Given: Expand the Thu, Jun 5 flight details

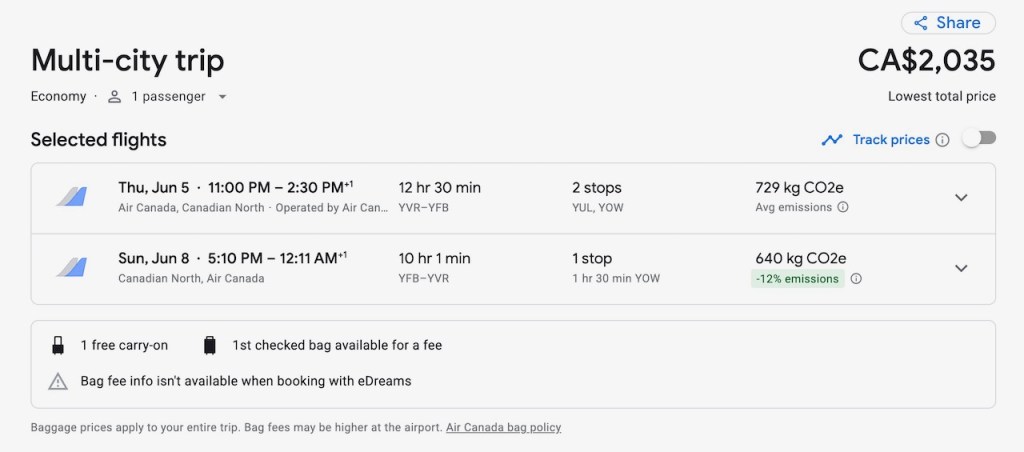Looking at the screenshot, I should [961, 197].
